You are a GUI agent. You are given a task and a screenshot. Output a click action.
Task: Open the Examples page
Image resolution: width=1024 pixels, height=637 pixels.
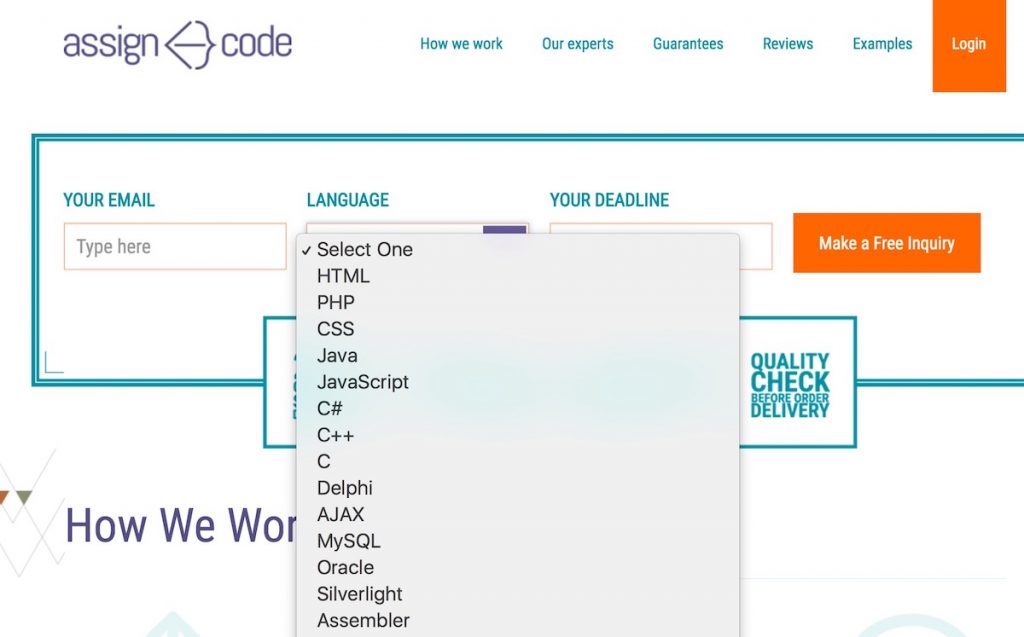click(882, 44)
